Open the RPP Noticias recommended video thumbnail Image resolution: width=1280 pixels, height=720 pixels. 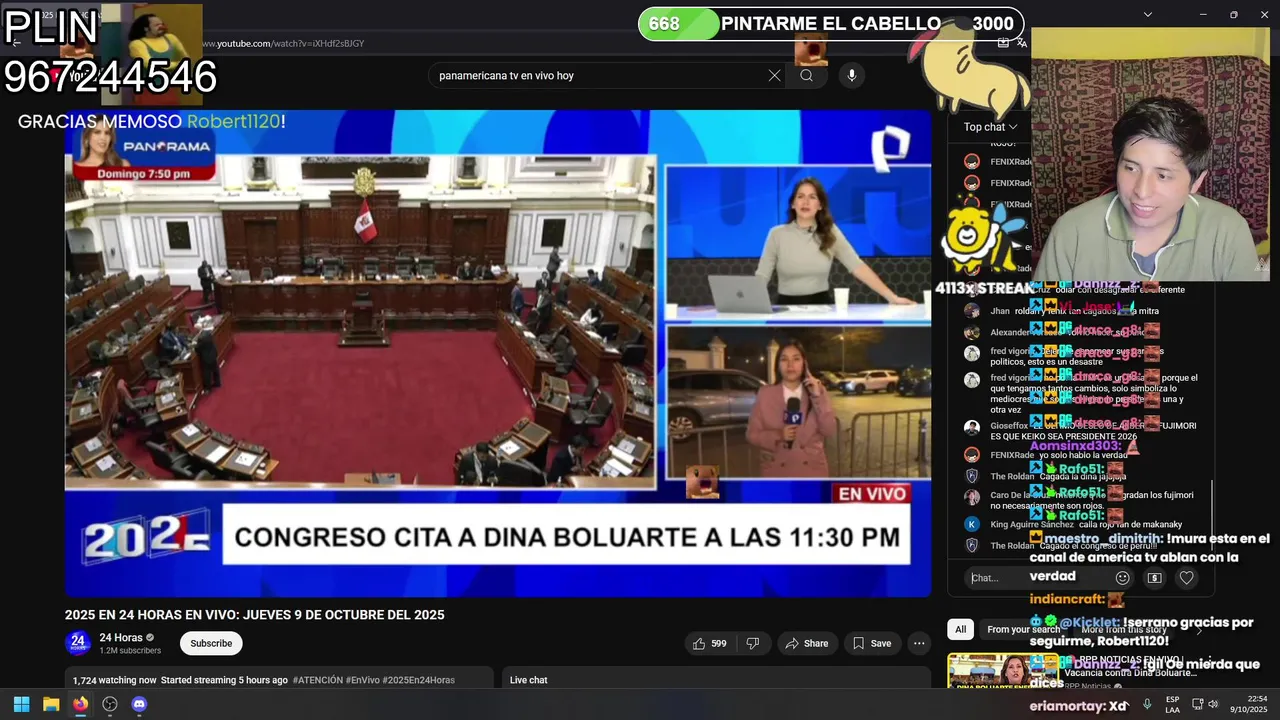[x=1003, y=671]
